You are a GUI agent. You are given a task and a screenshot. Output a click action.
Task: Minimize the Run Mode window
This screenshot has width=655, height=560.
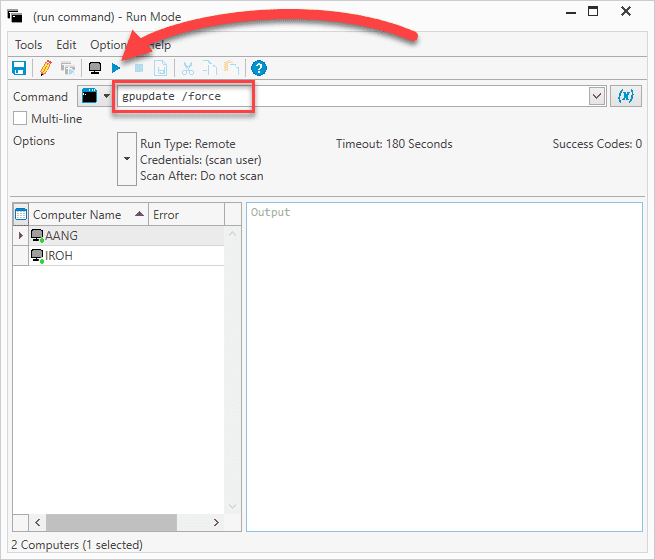pyautogui.click(x=571, y=13)
